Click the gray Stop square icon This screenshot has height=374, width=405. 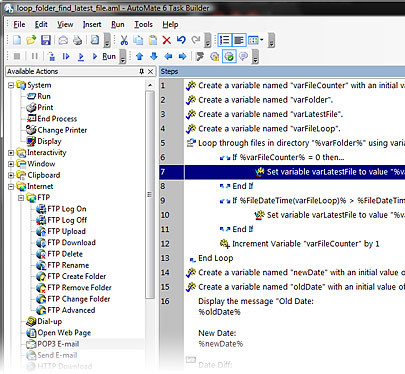(17, 56)
